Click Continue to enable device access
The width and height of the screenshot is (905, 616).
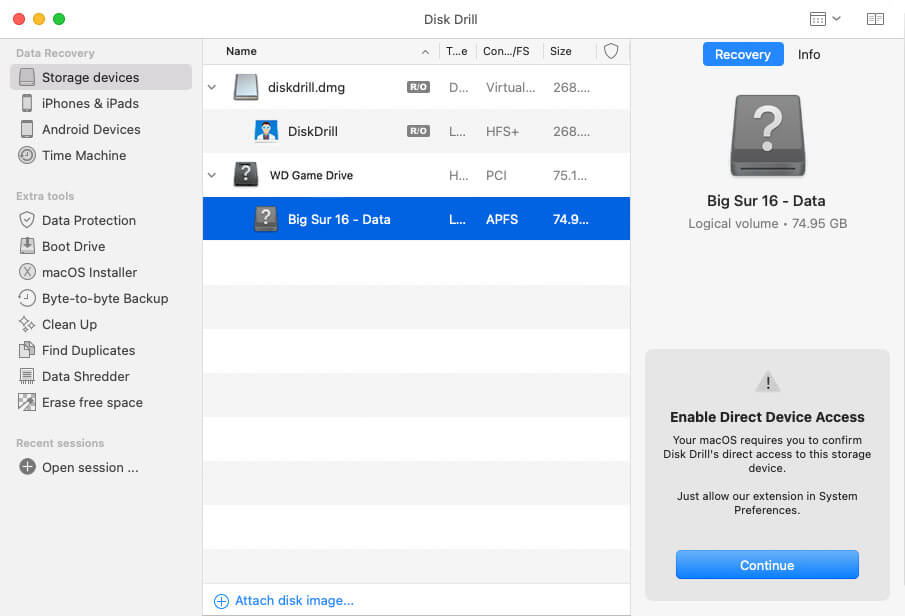tap(767, 565)
